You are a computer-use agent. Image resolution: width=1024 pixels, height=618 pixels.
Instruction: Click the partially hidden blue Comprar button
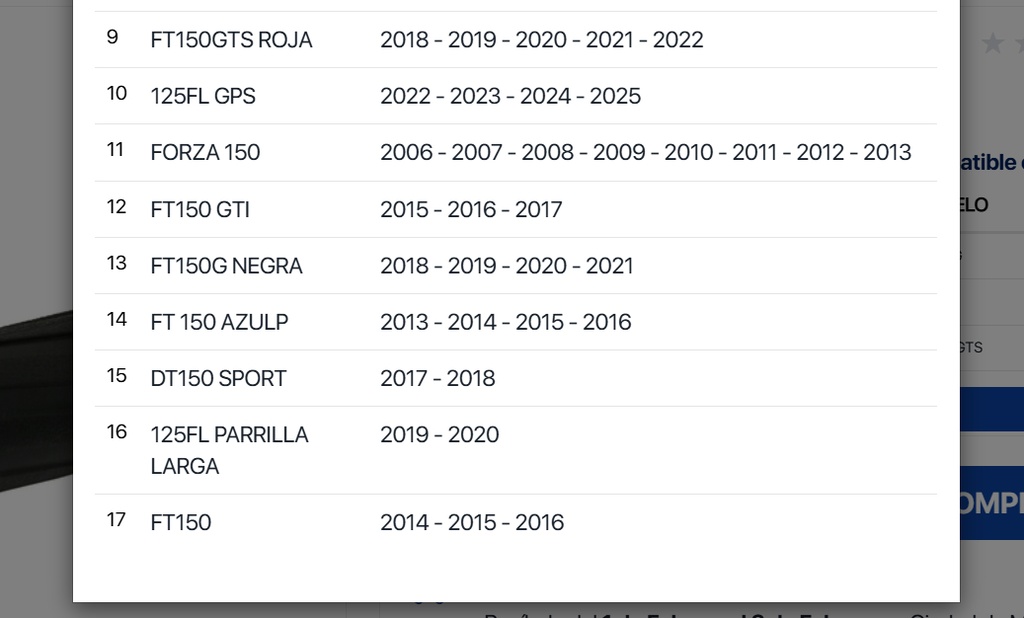click(992, 502)
